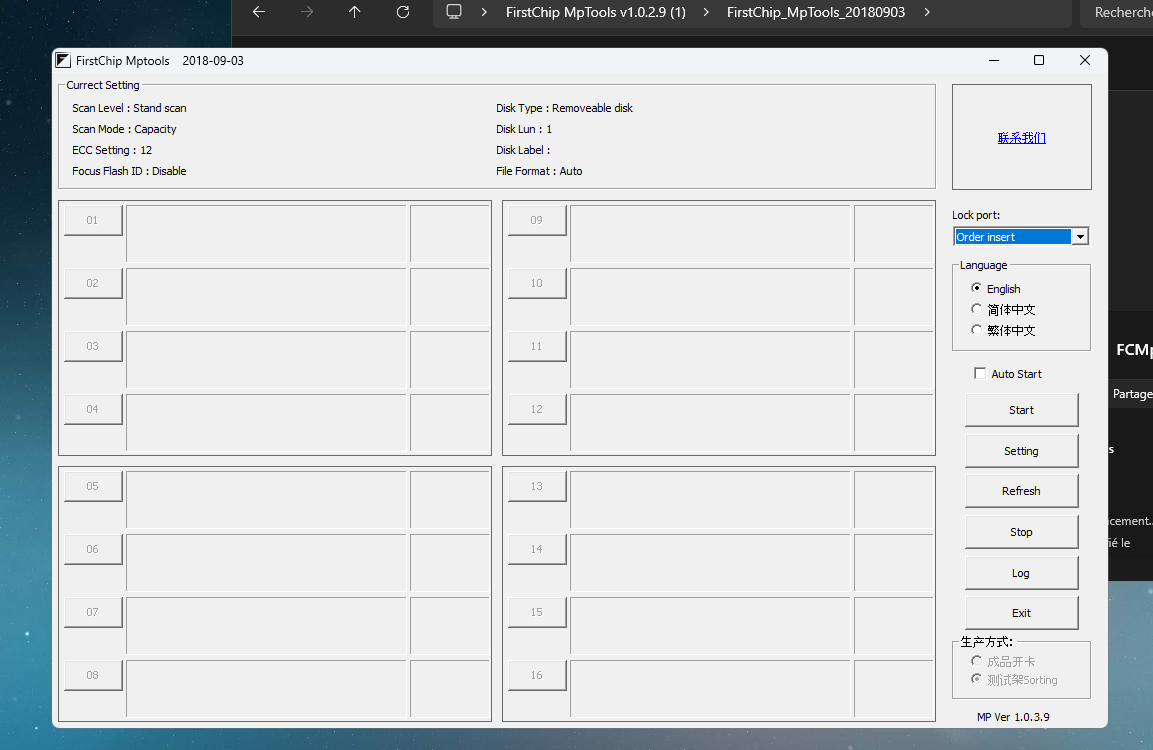
Task: Click port 06 button
Action: (93, 549)
